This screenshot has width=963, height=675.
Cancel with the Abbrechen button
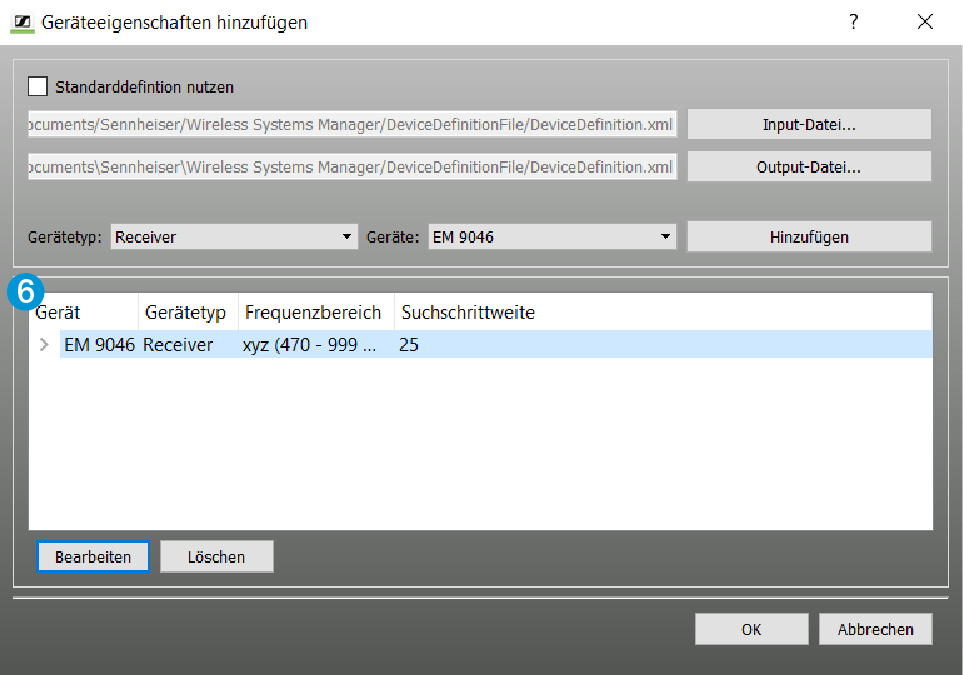click(875, 629)
